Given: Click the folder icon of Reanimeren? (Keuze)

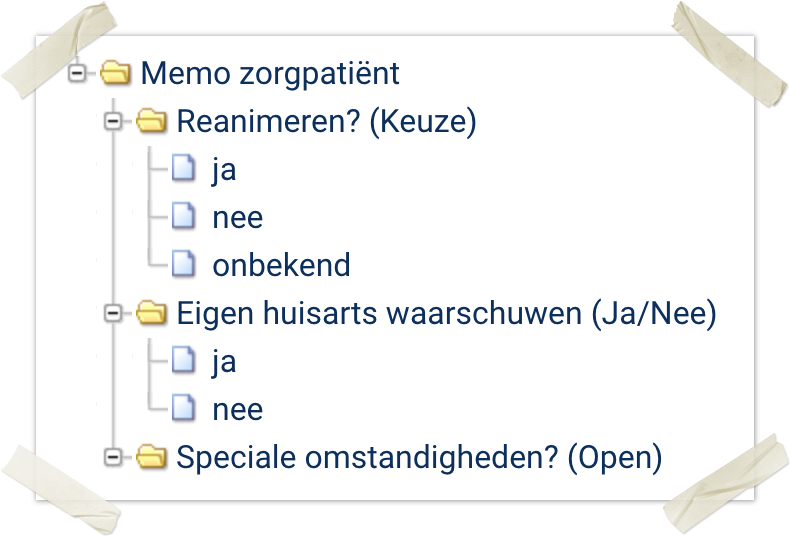Looking at the screenshot, I should click(x=151, y=122).
